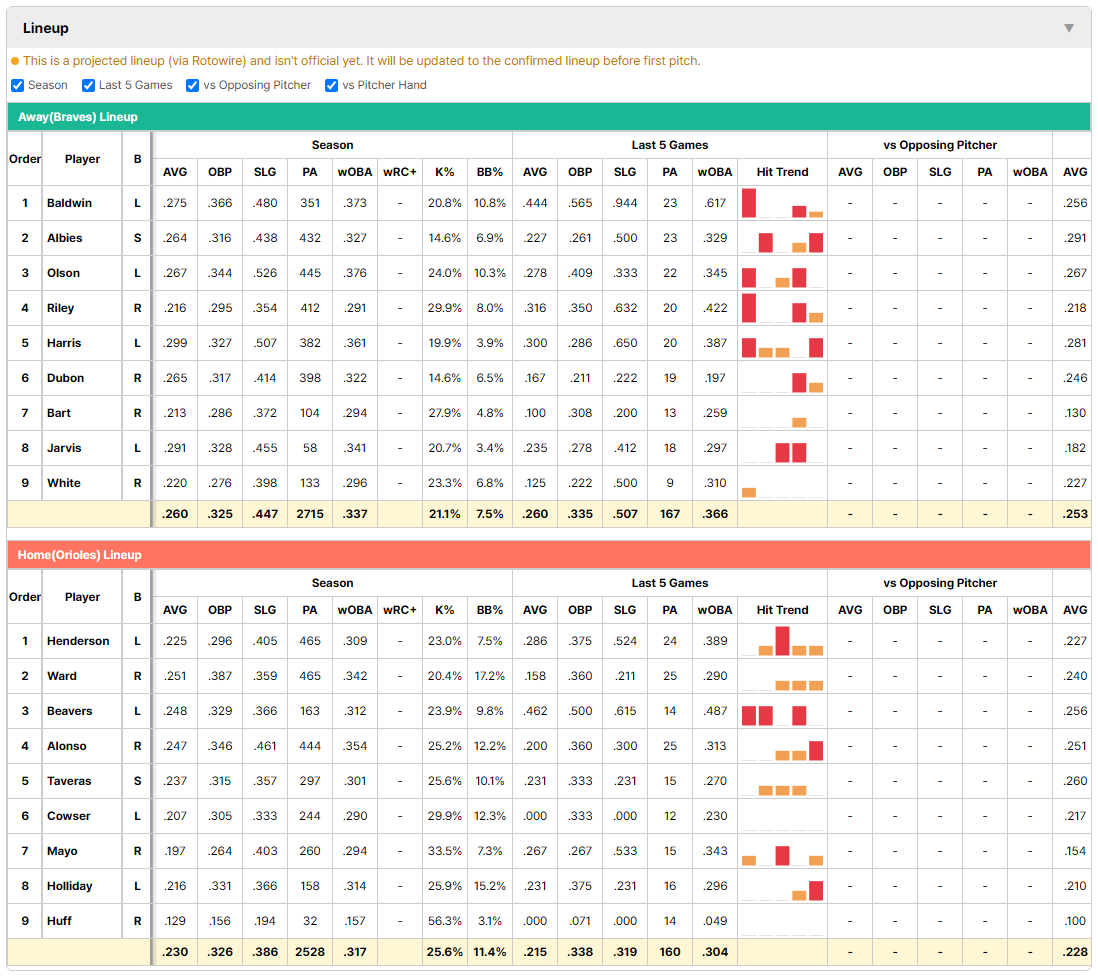
Task: Collapse the Lineup panel arrow
Action: click(1069, 28)
